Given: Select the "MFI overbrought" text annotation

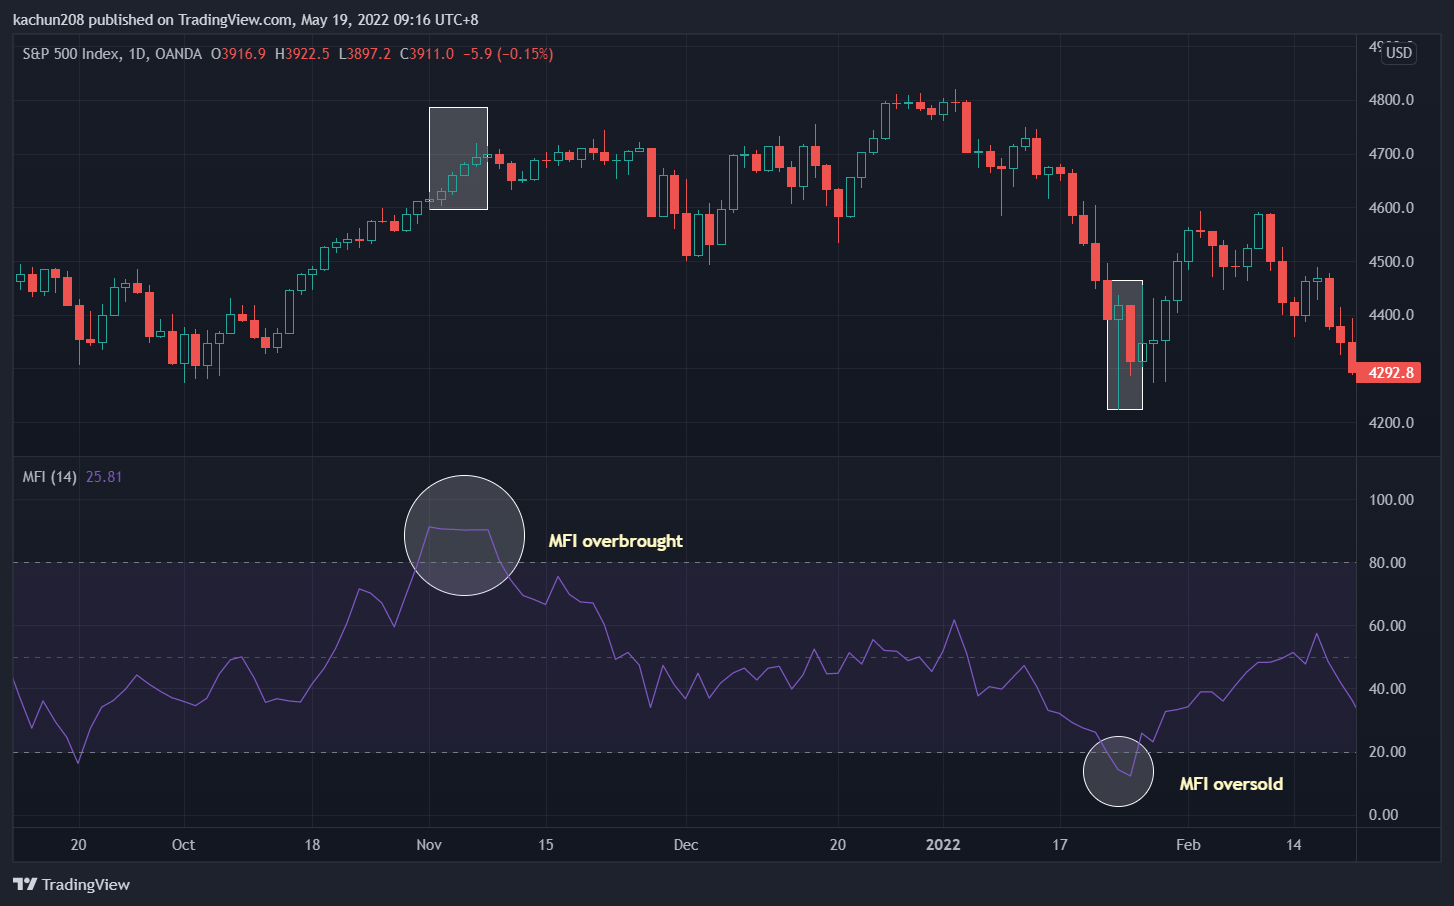Looking at the screenshot, I should point(615,541).
